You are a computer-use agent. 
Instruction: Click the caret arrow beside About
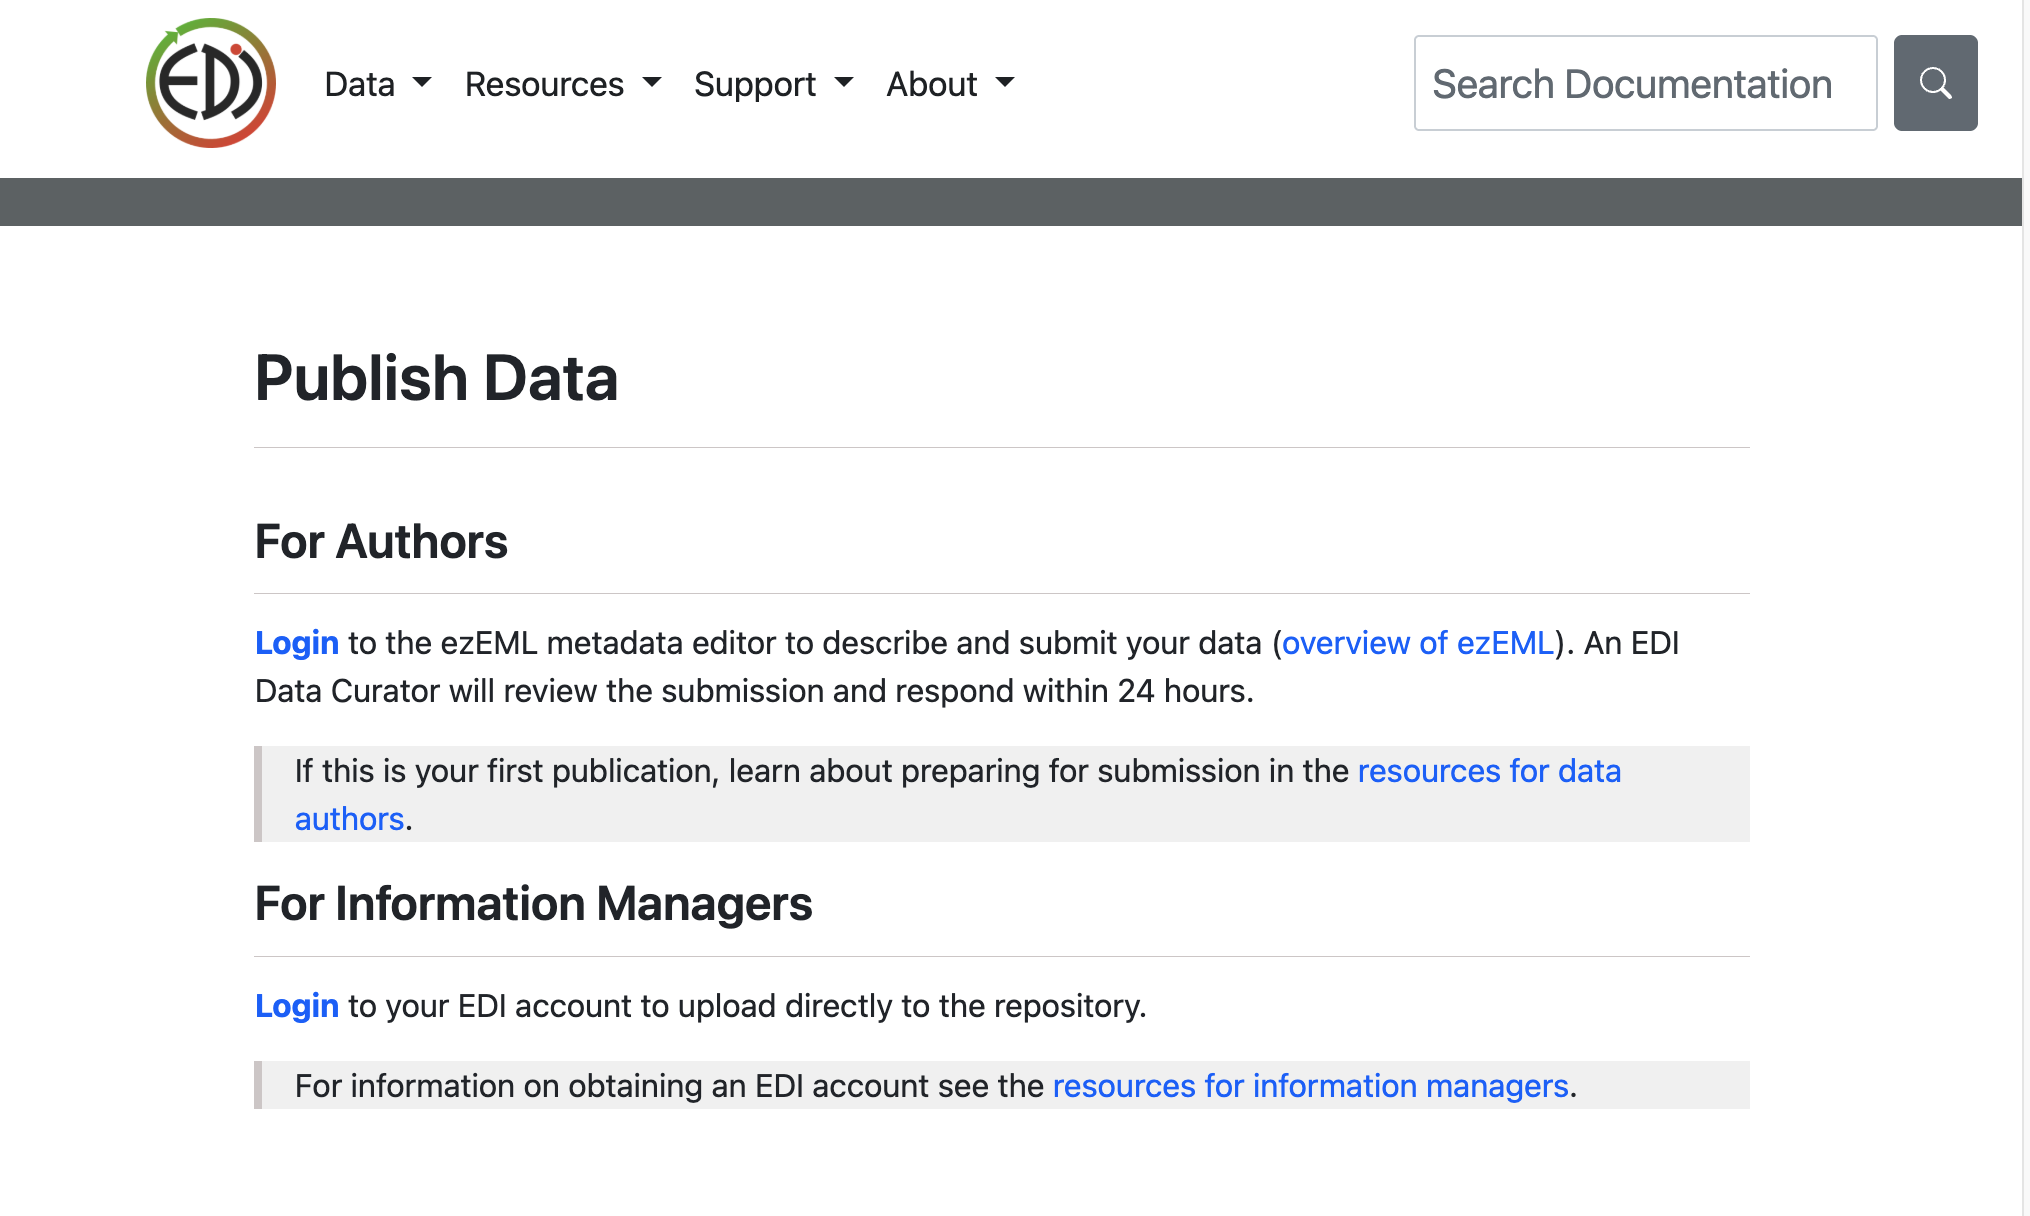(1005, 83)
